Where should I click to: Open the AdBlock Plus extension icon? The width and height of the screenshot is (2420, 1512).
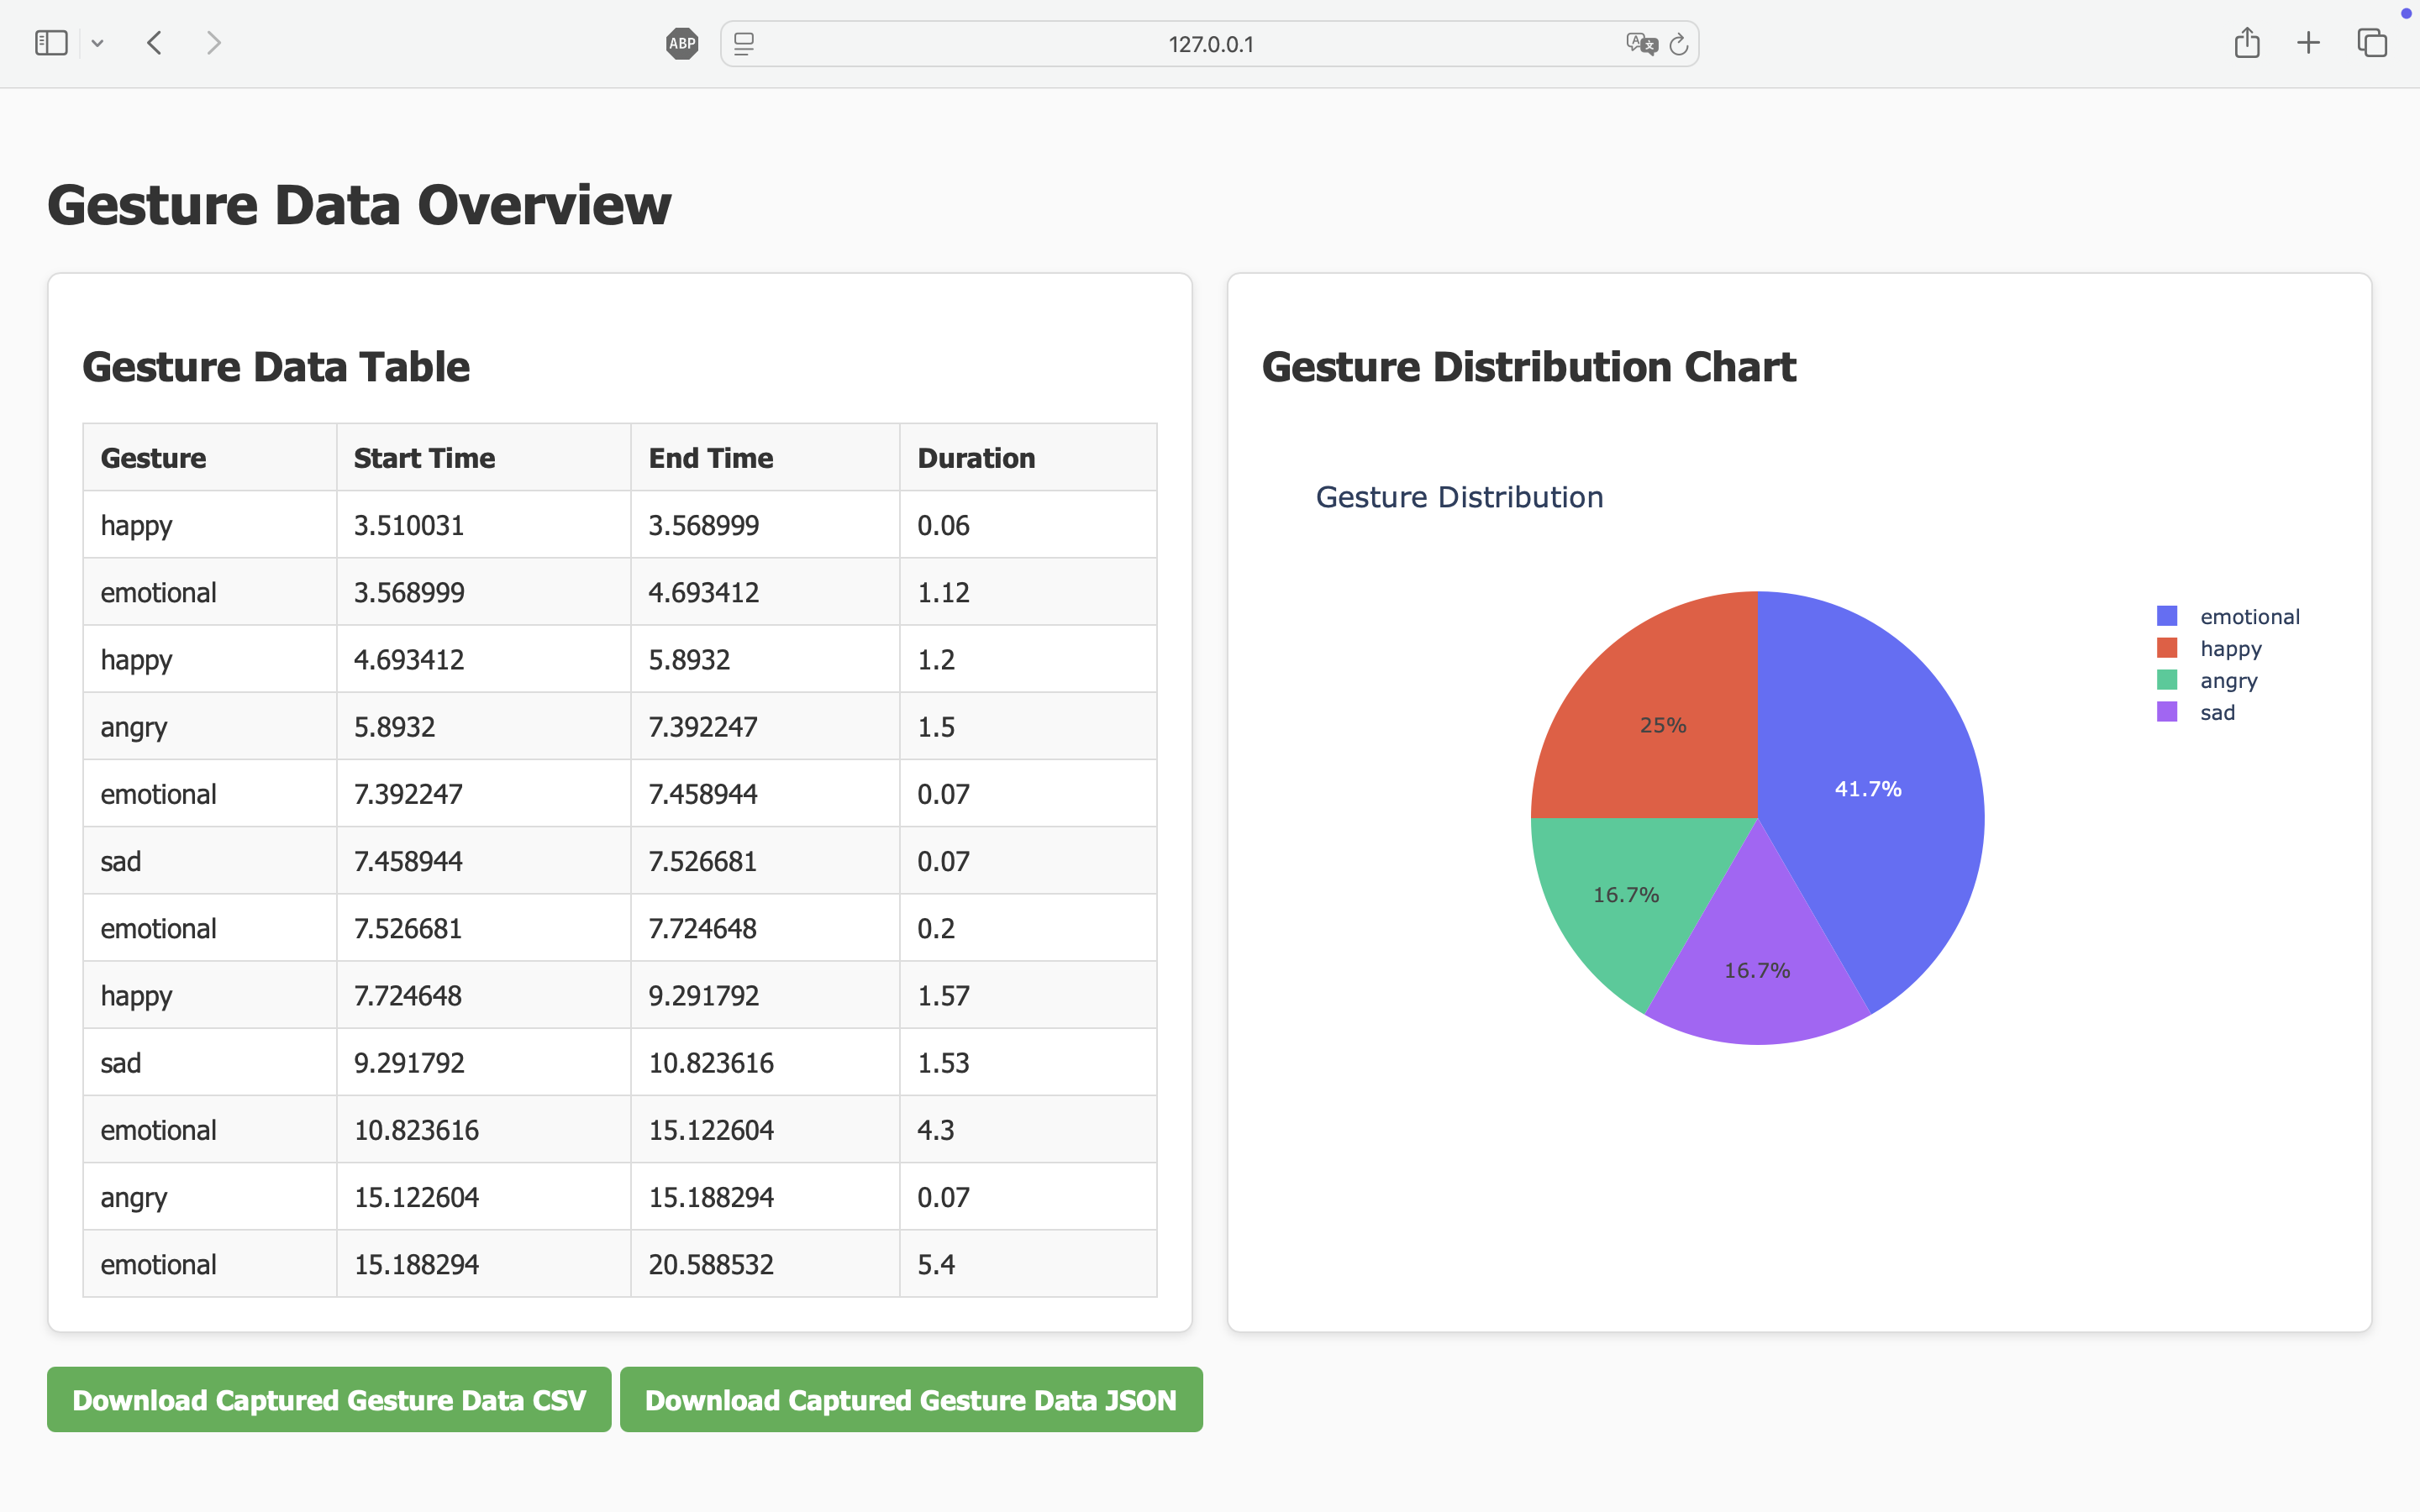coord(682,44)
